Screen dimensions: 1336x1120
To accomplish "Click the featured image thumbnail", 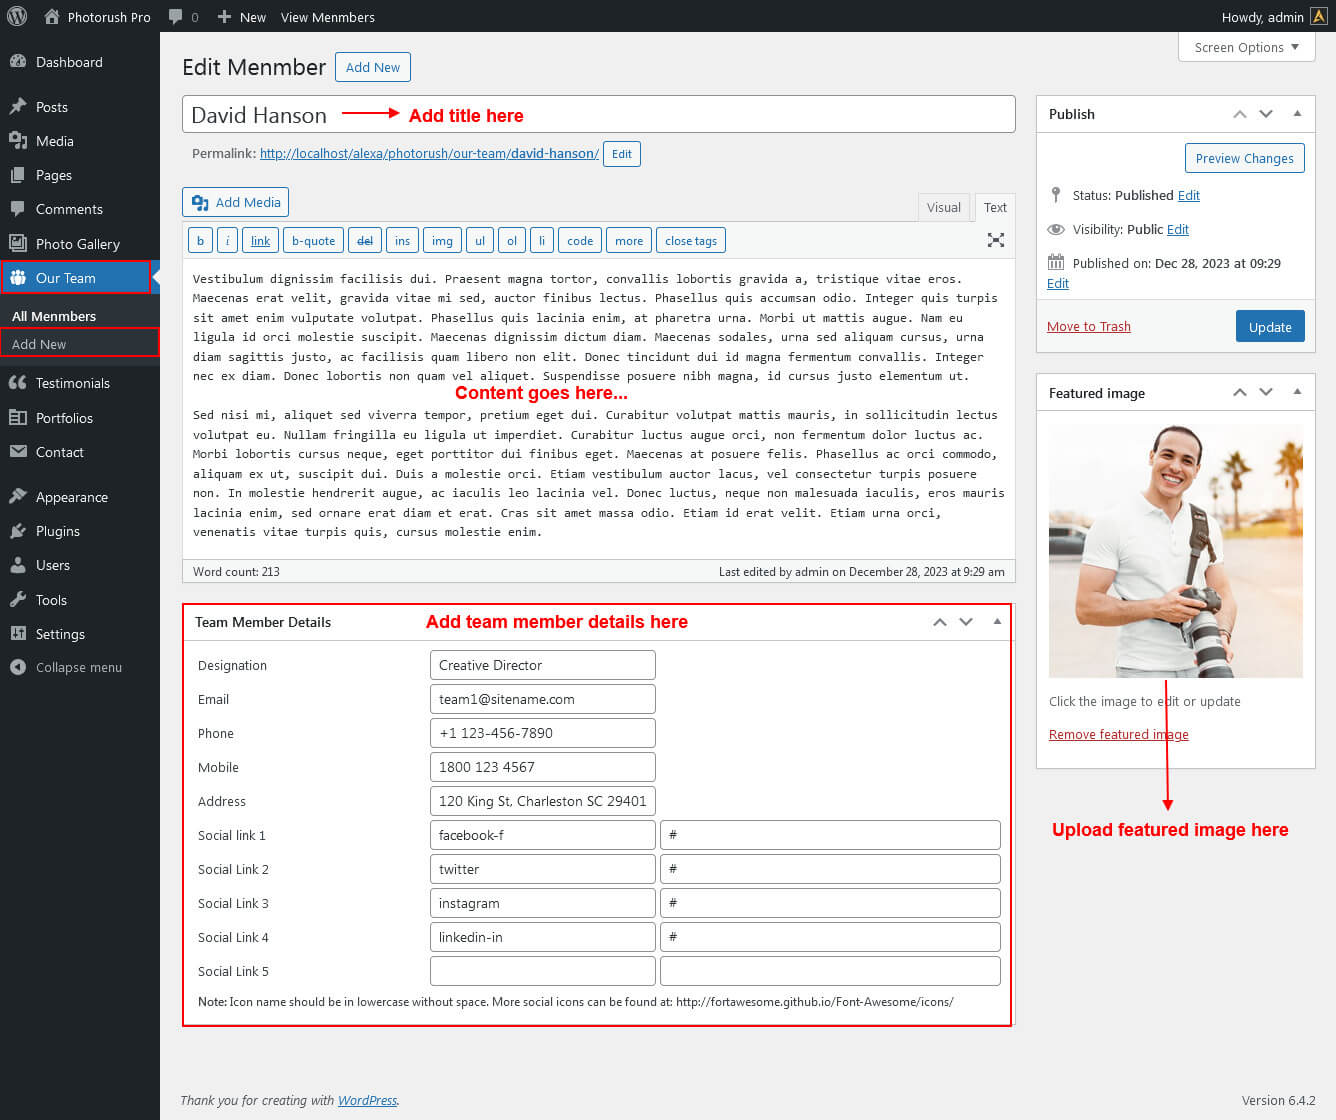I will point(1176,551).
